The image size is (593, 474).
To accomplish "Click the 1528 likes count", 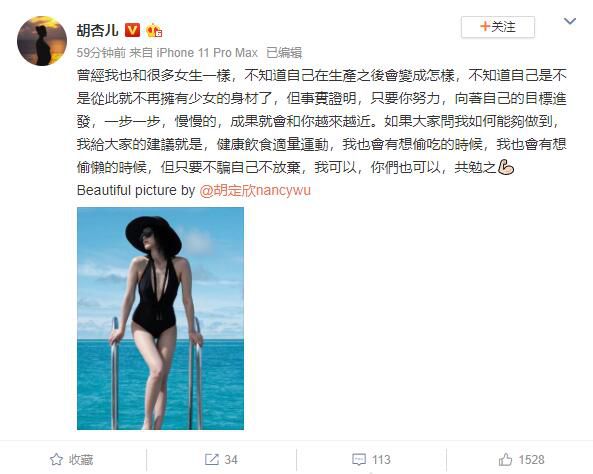I will click(531, 460).
